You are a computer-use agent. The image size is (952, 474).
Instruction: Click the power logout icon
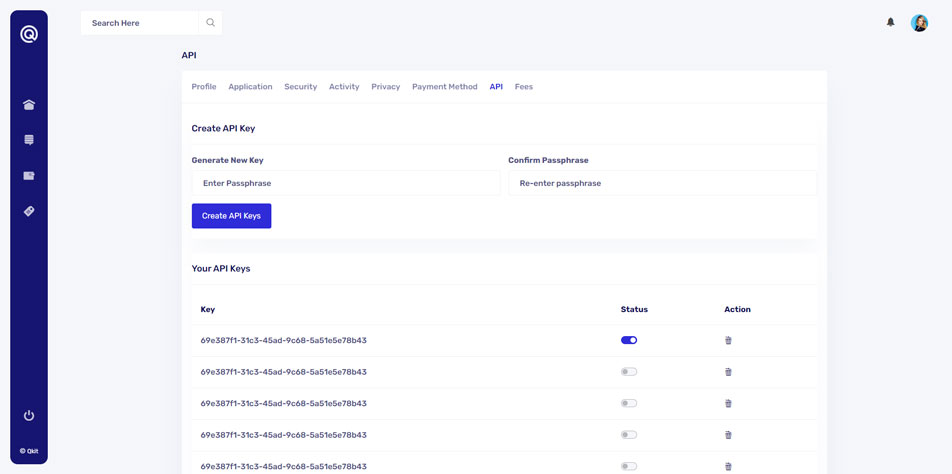click(29, 415)
